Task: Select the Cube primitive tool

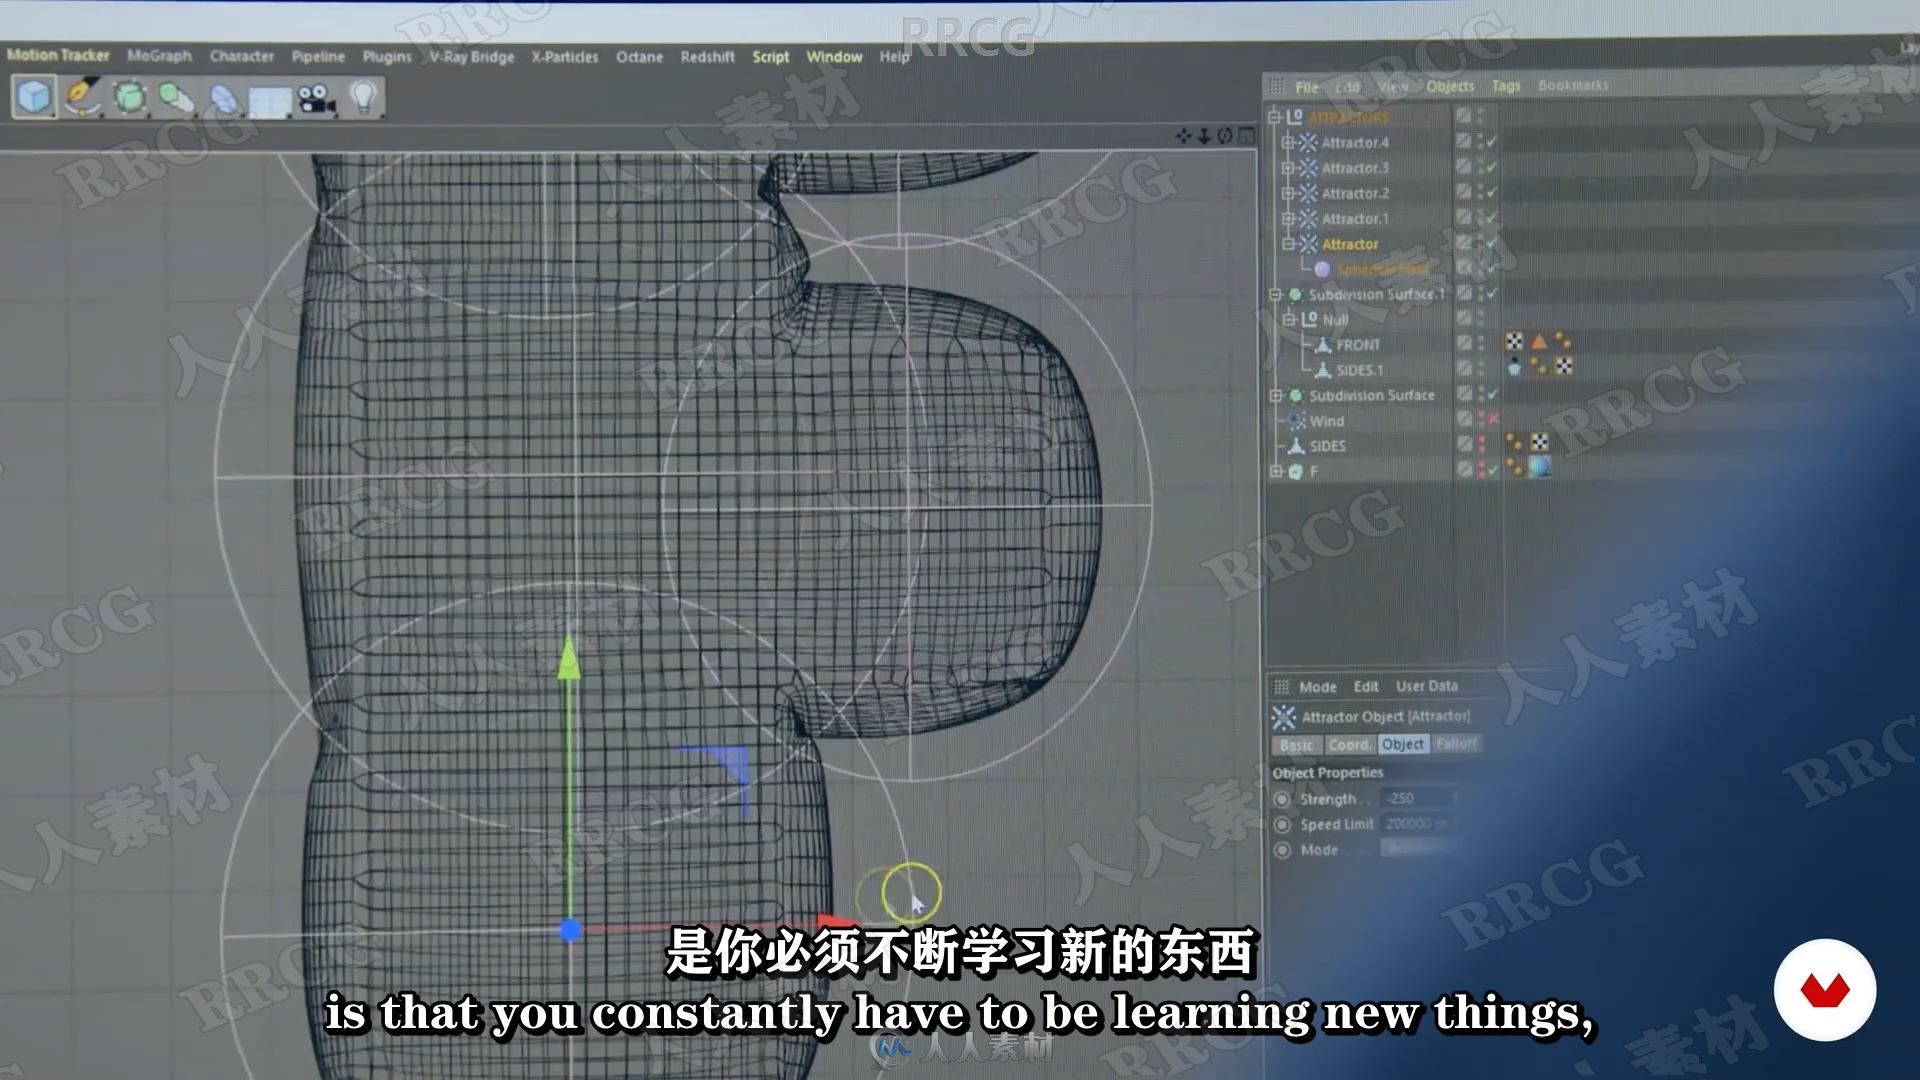Action: pos(35,97)
